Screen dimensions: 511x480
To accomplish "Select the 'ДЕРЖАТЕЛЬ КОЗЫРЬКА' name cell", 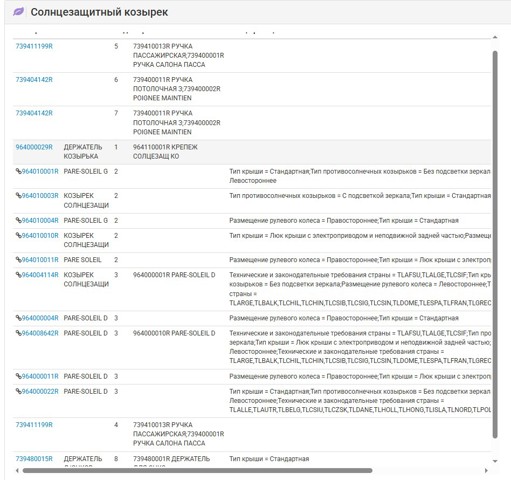I will pyautogui.click(x=83, y=152).
